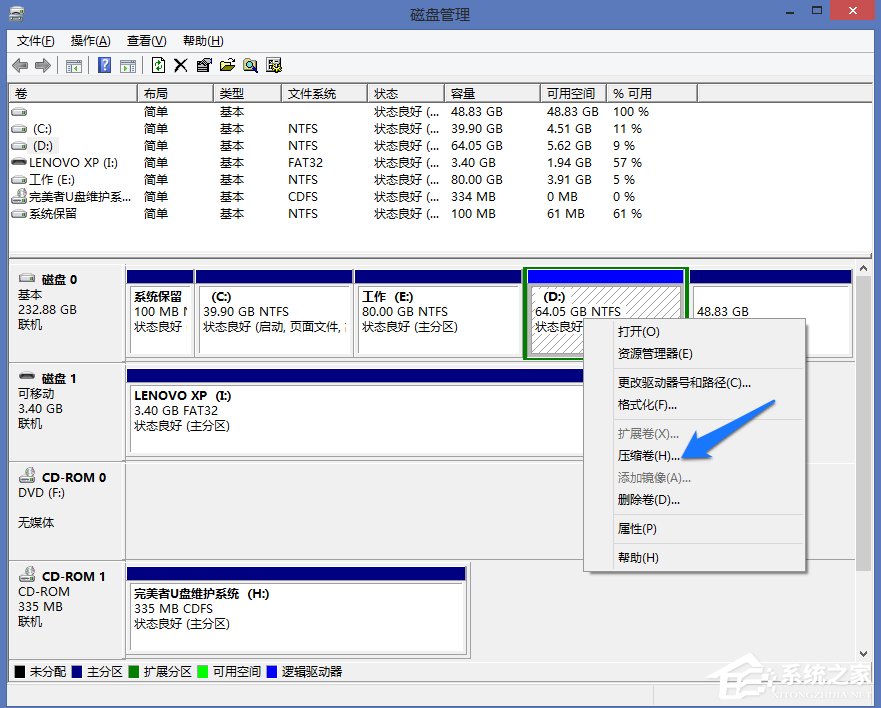Toggle the action pane visibility

[x=127, y=65]
